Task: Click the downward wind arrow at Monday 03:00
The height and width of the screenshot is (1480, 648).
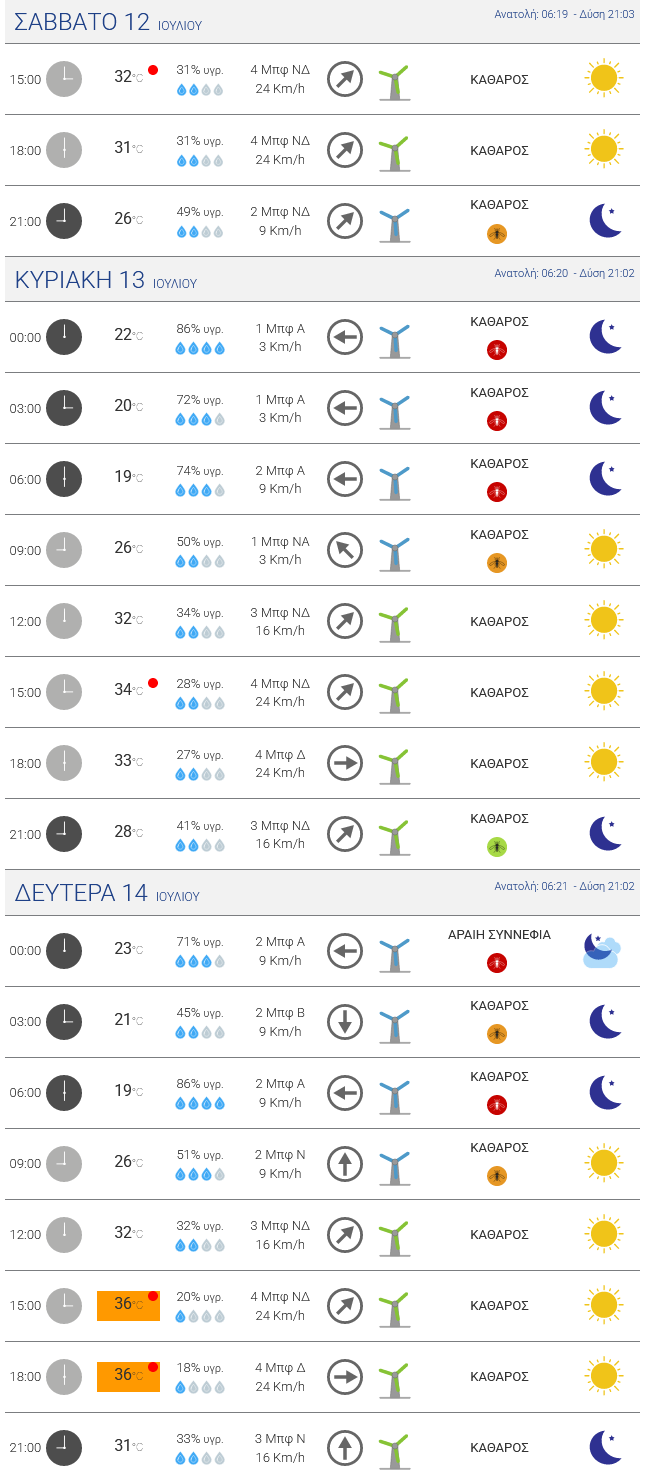Action: [345, 1022]
